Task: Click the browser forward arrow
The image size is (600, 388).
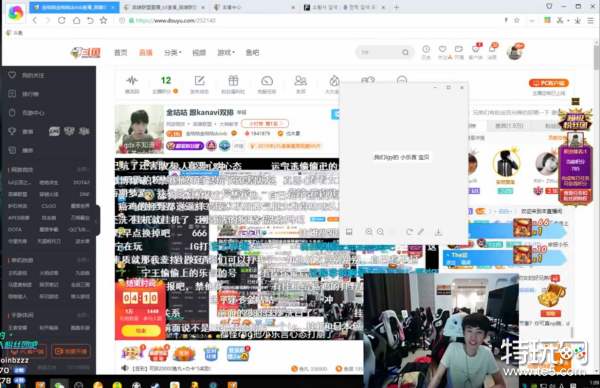Action: [x=47, y=20]
